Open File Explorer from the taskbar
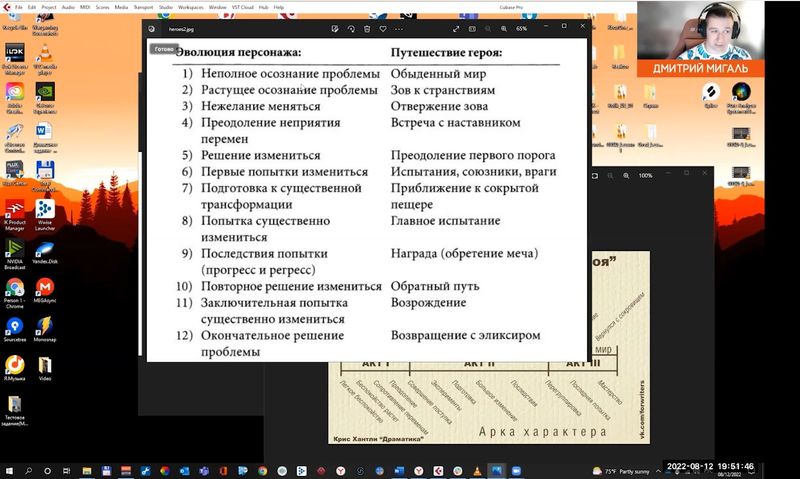This screenshot has width=800, height=479. coord(87,471)
